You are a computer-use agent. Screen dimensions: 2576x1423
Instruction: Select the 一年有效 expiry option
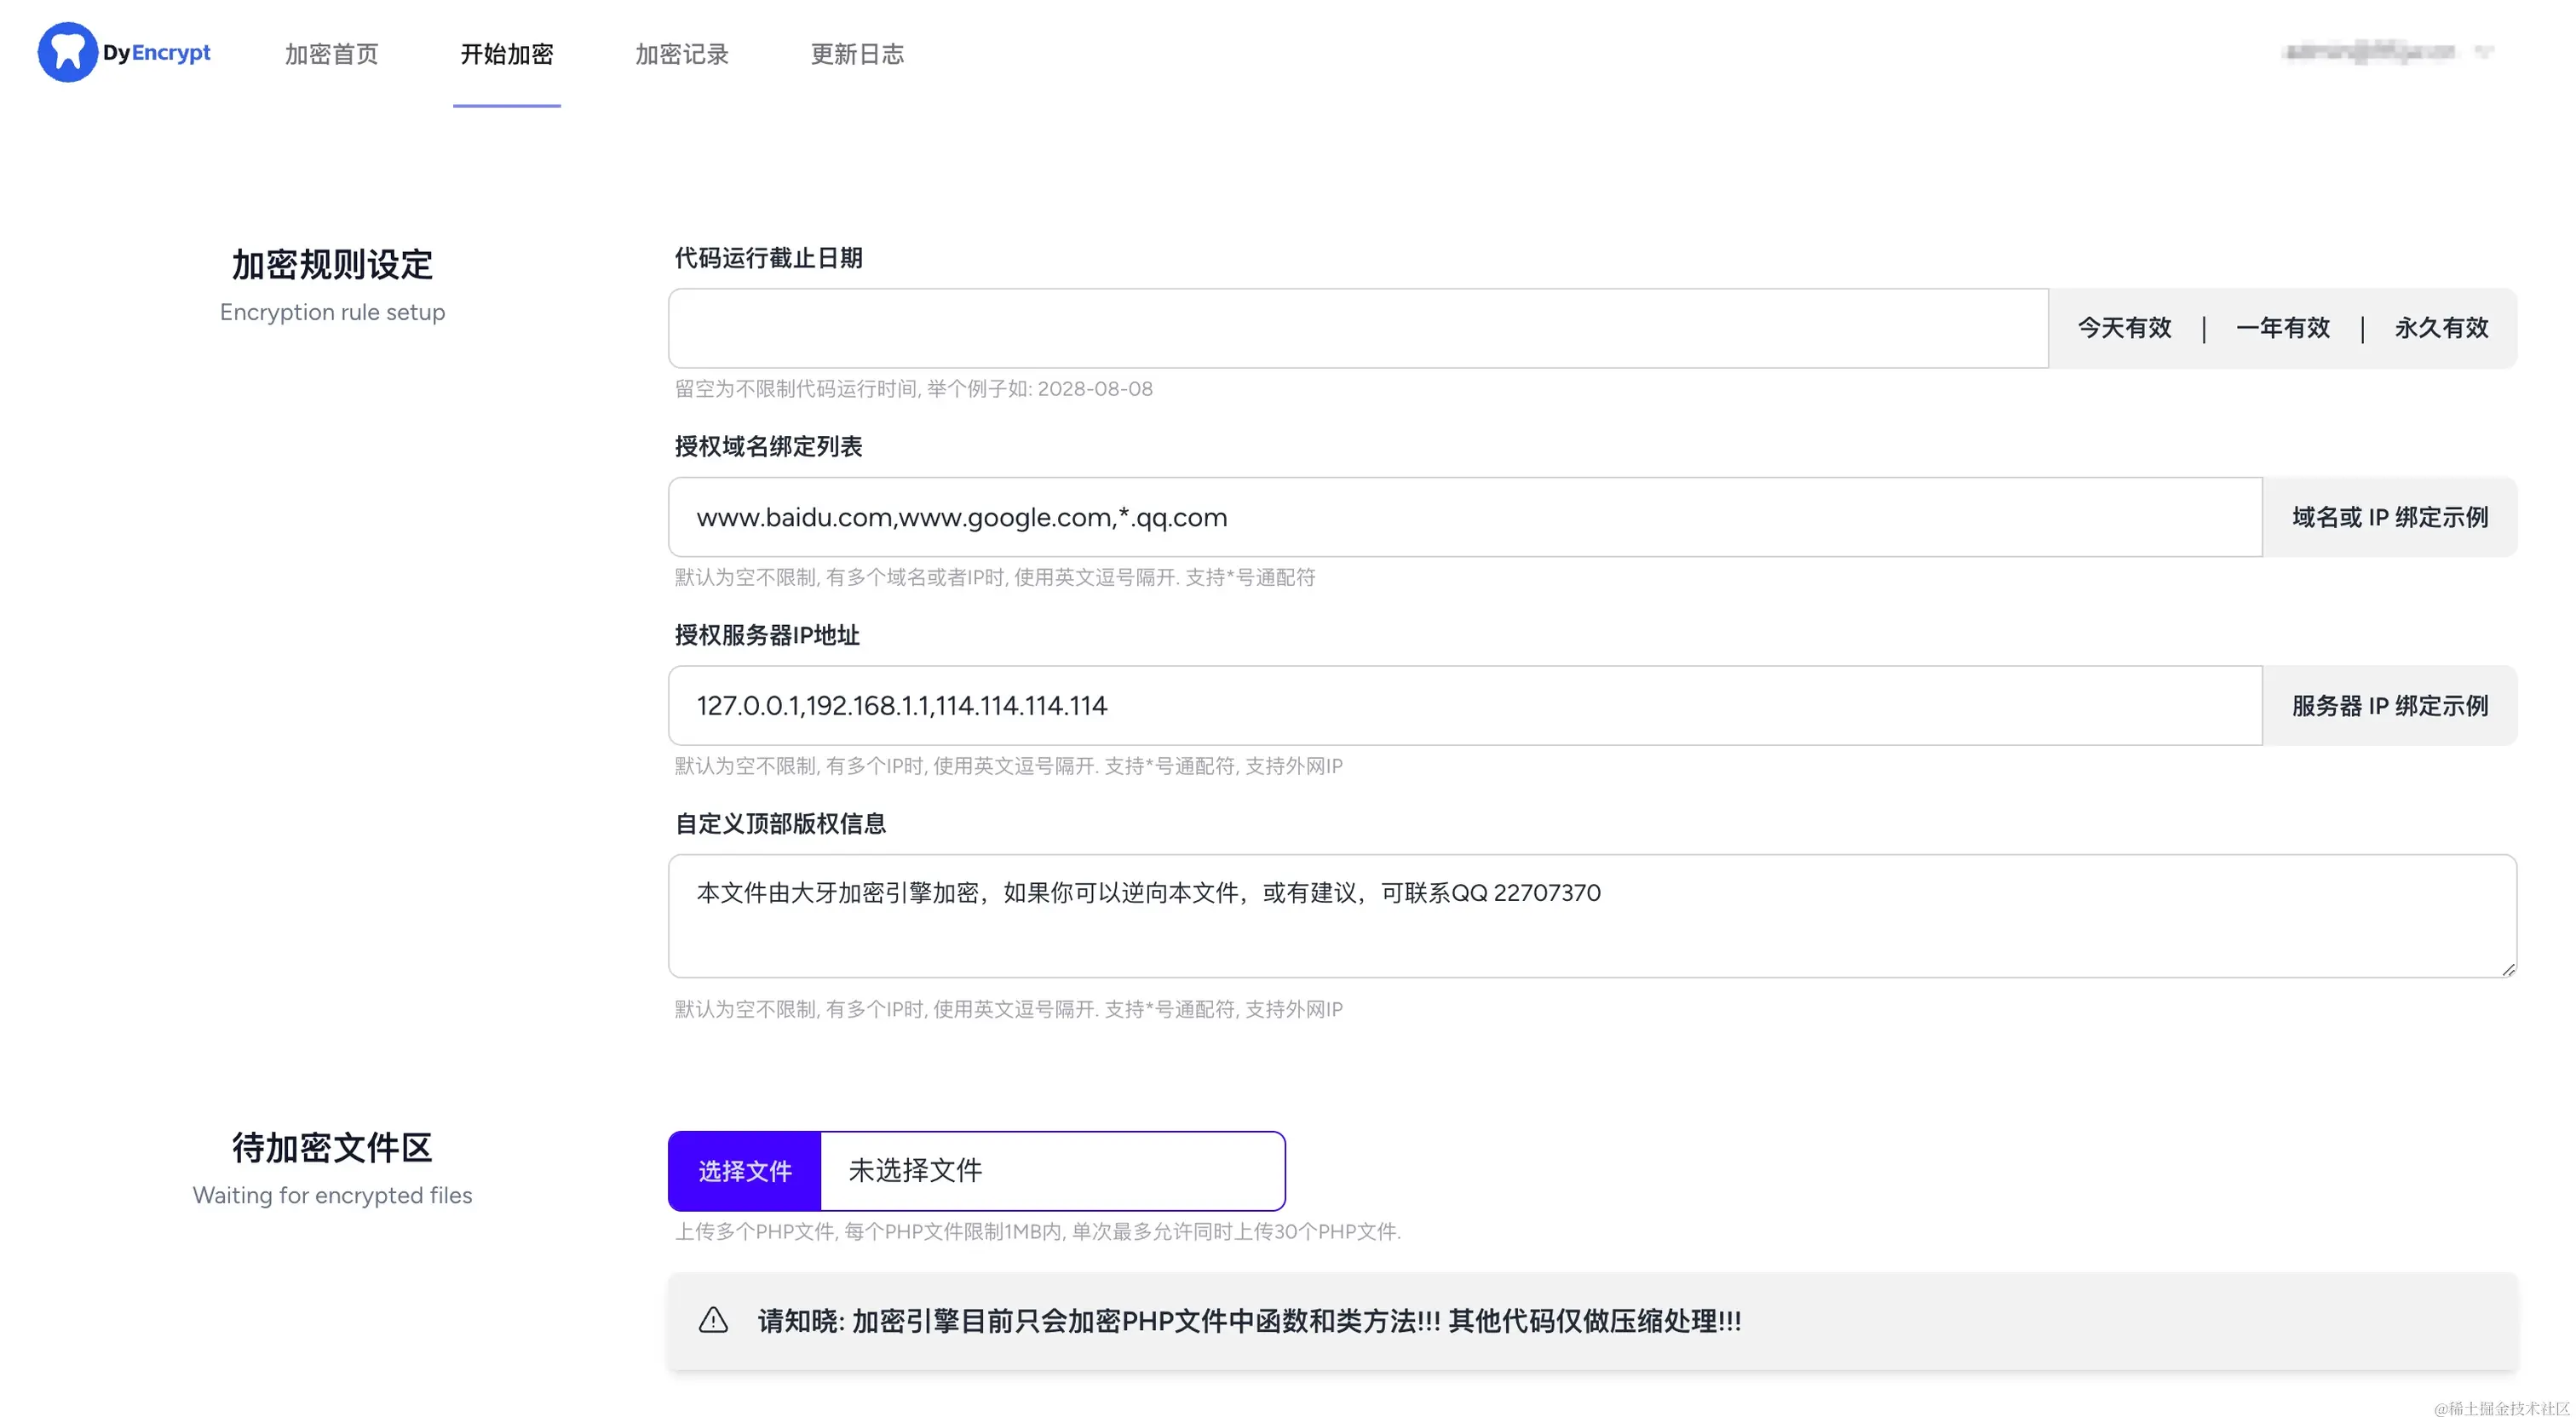tap(2283, 328)
